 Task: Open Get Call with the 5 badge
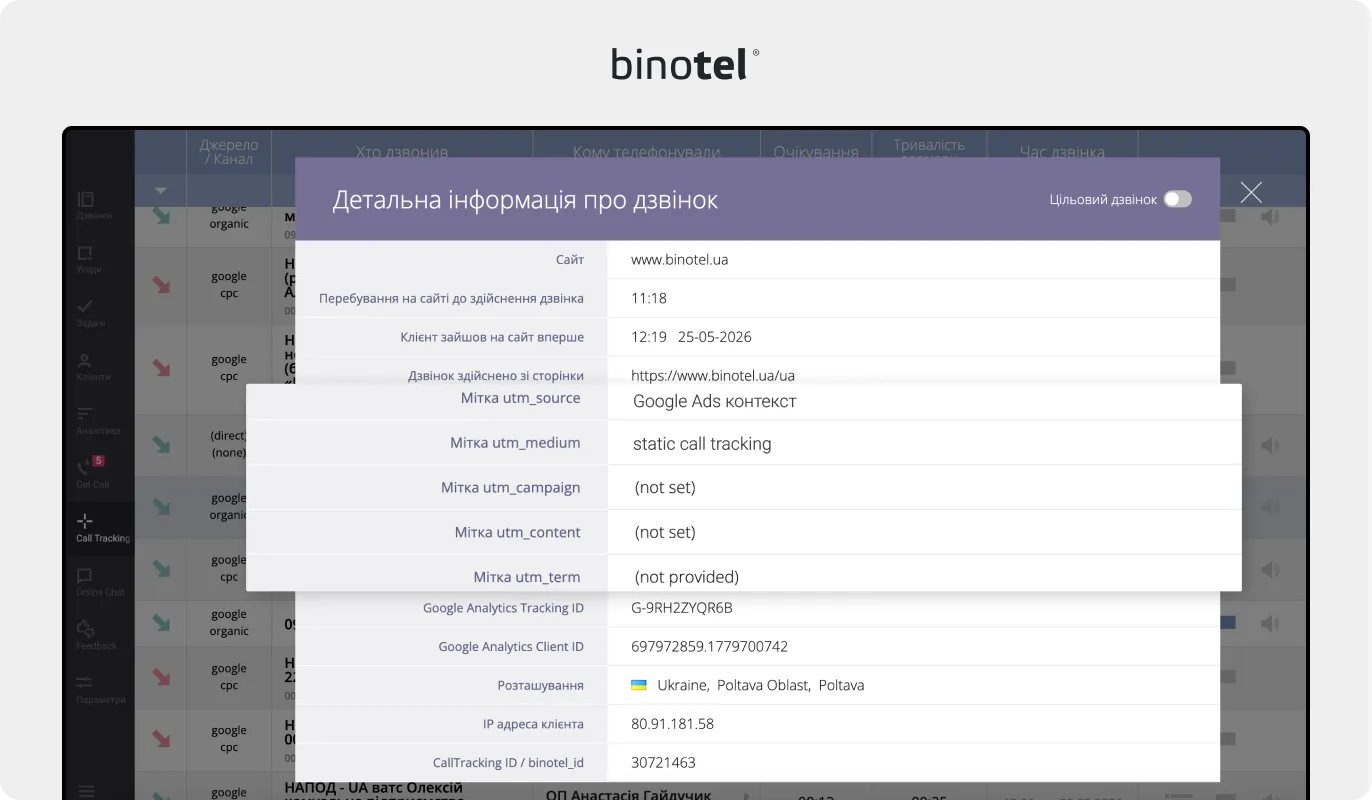(x=92, y=474)
